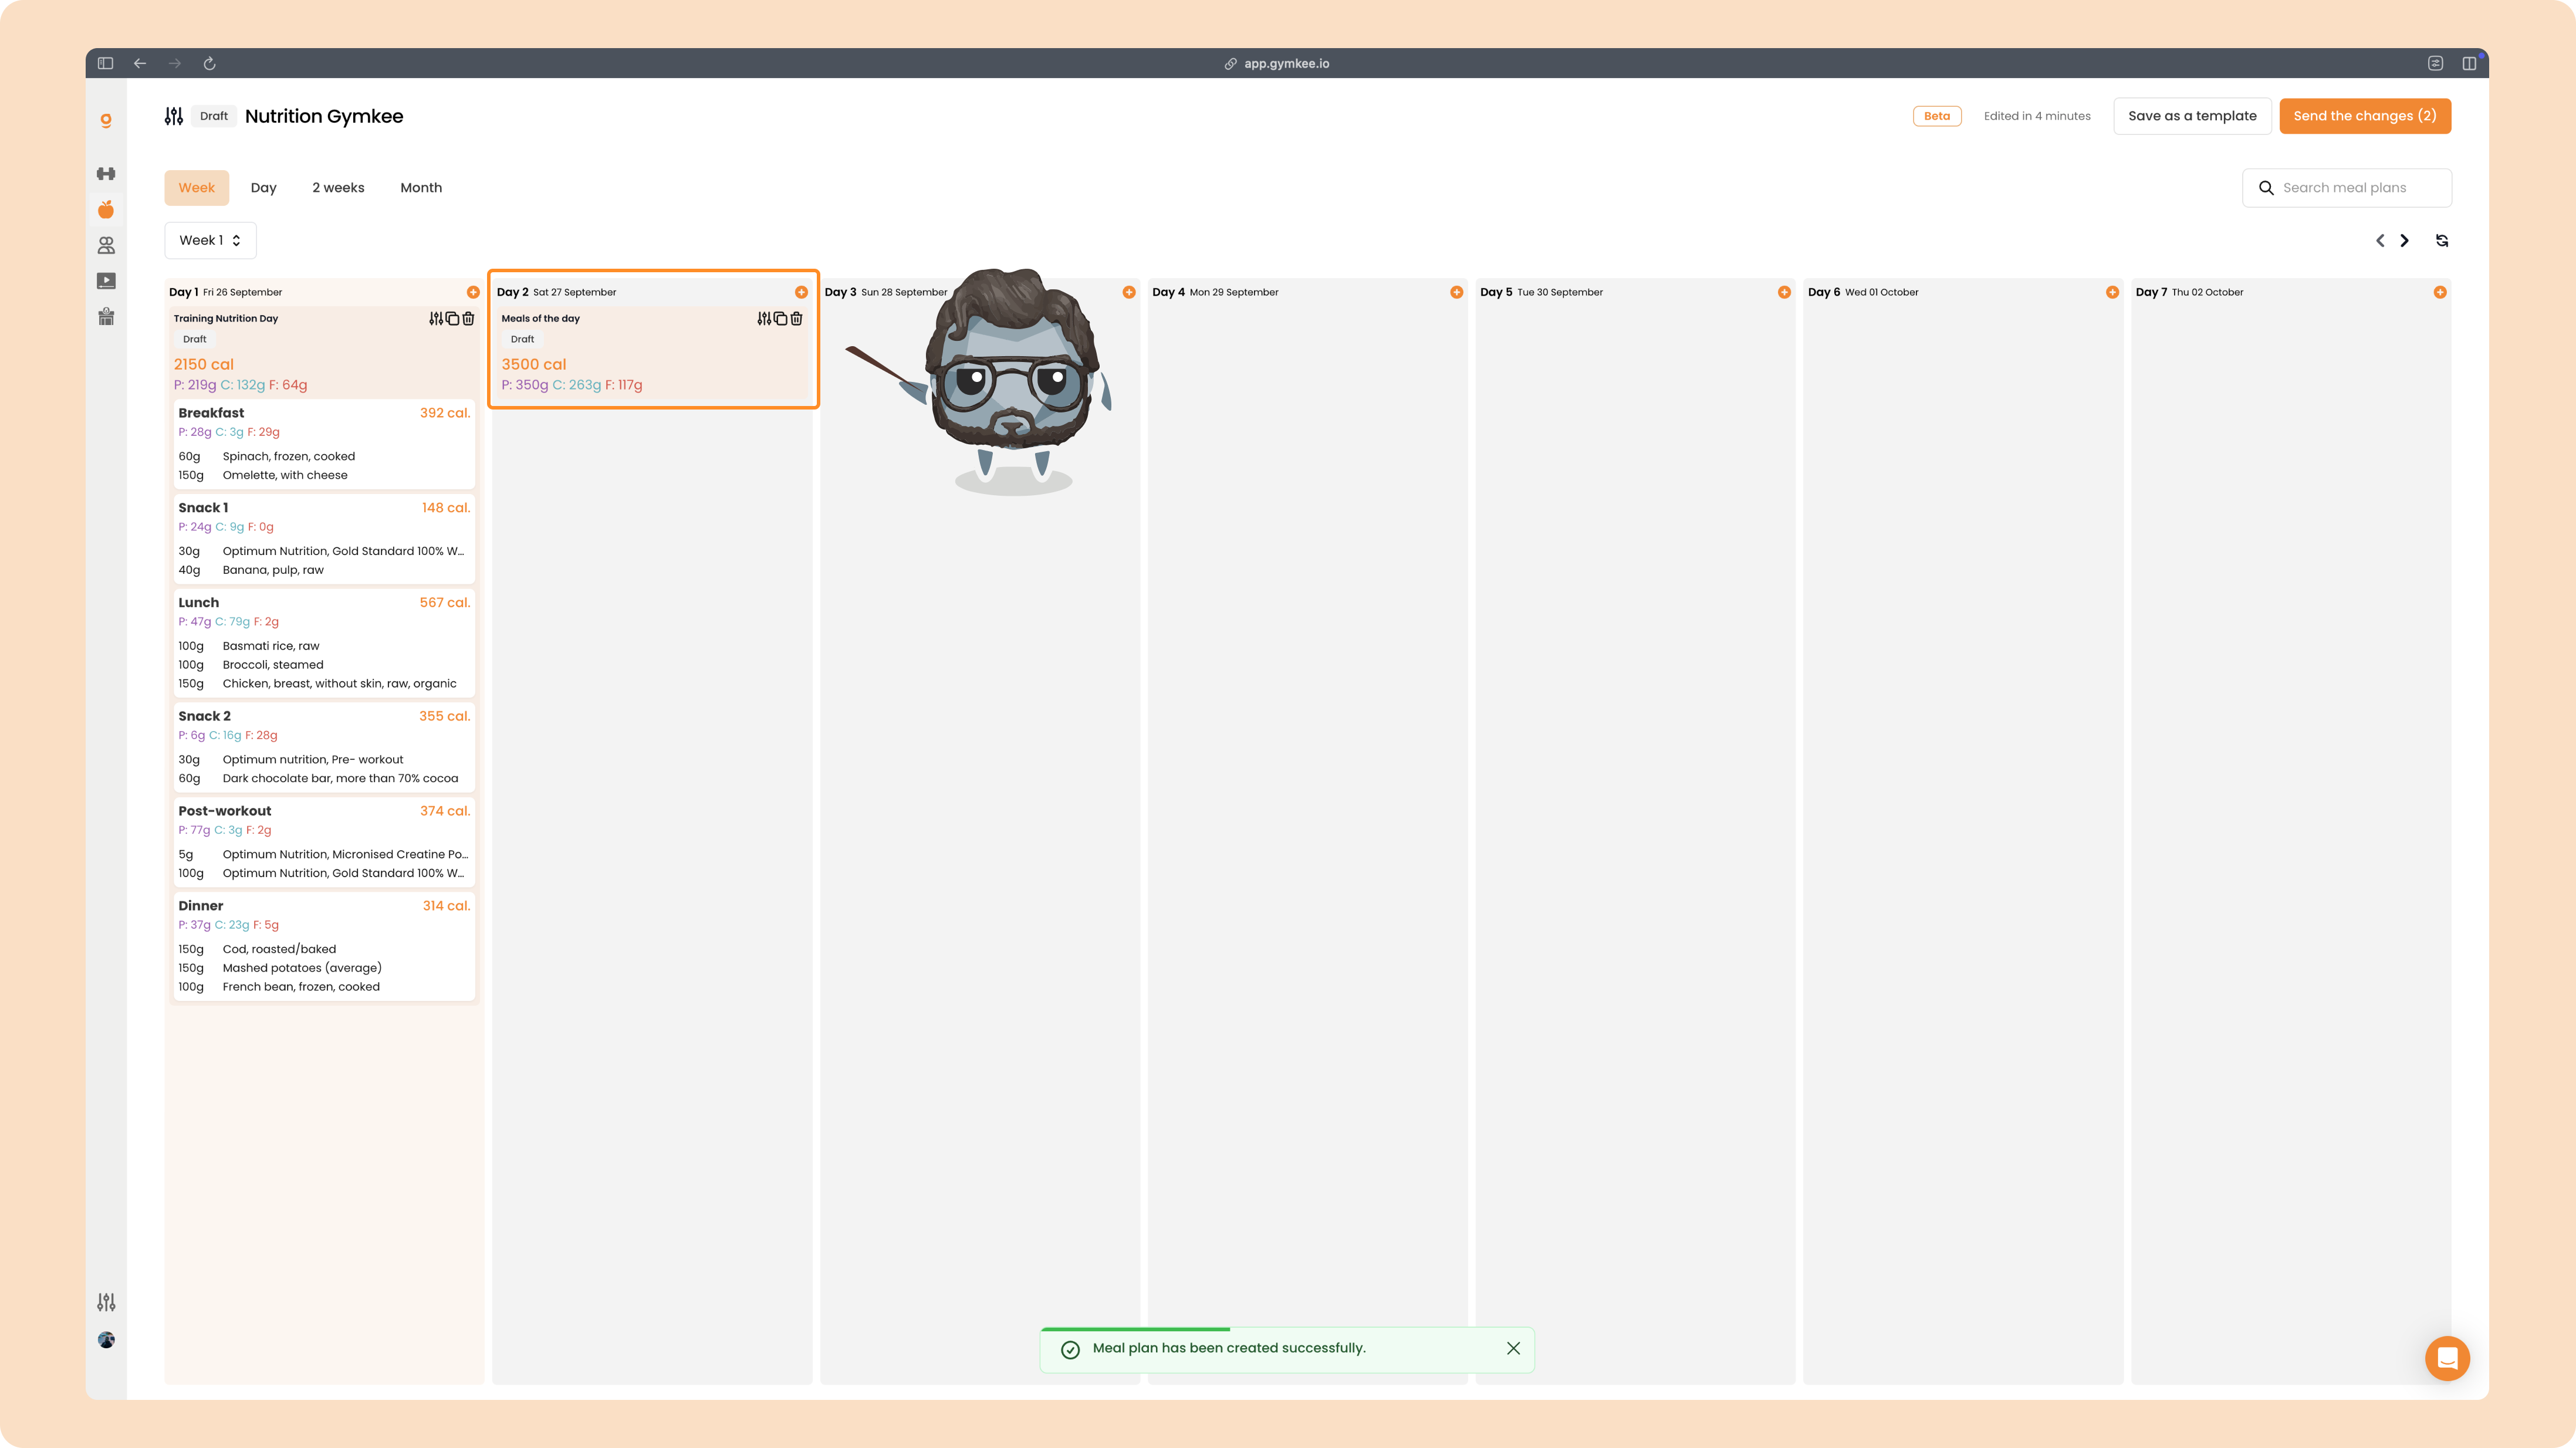Open the workouts dumbbell sidebar icon
Screen dimensions: 2576x1448
click(x=106, y=173)
